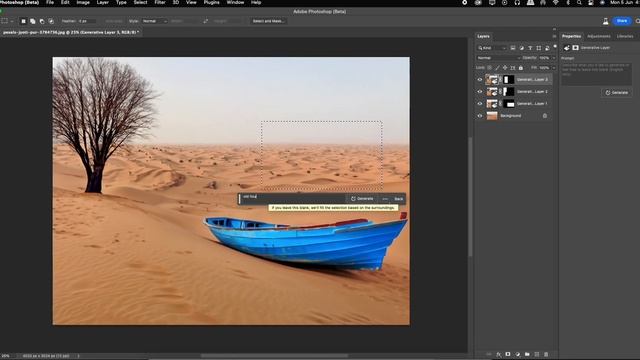Click the Create new layer icon
Image resolution: width=640 pixels, height=360 pixels.
pos(537,354)
